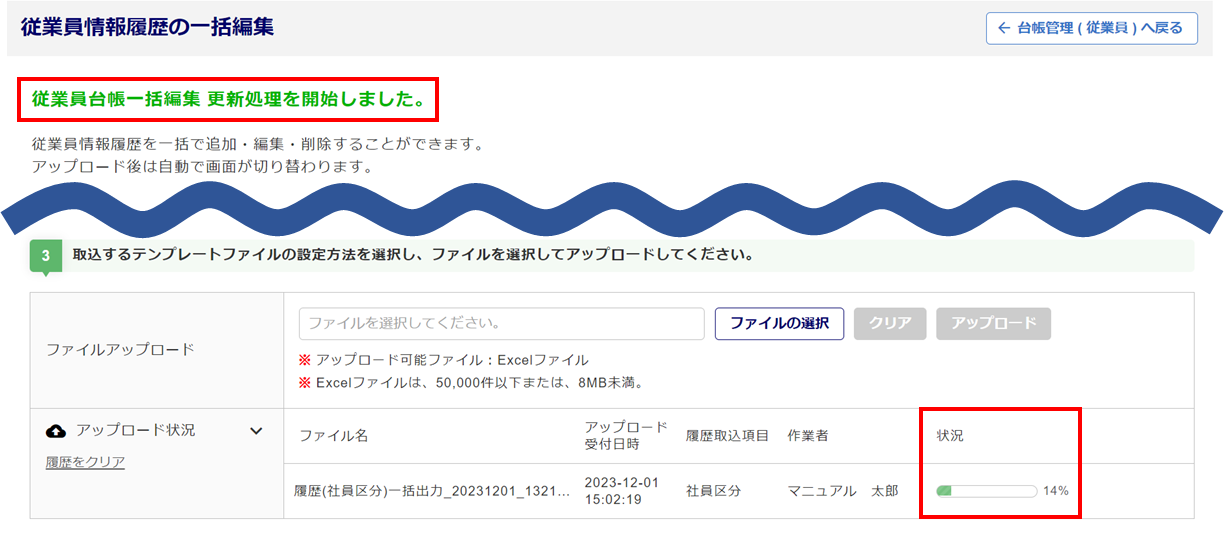
Task: Collapse the アップロード状況 chevron
Action: click(256, 431)
